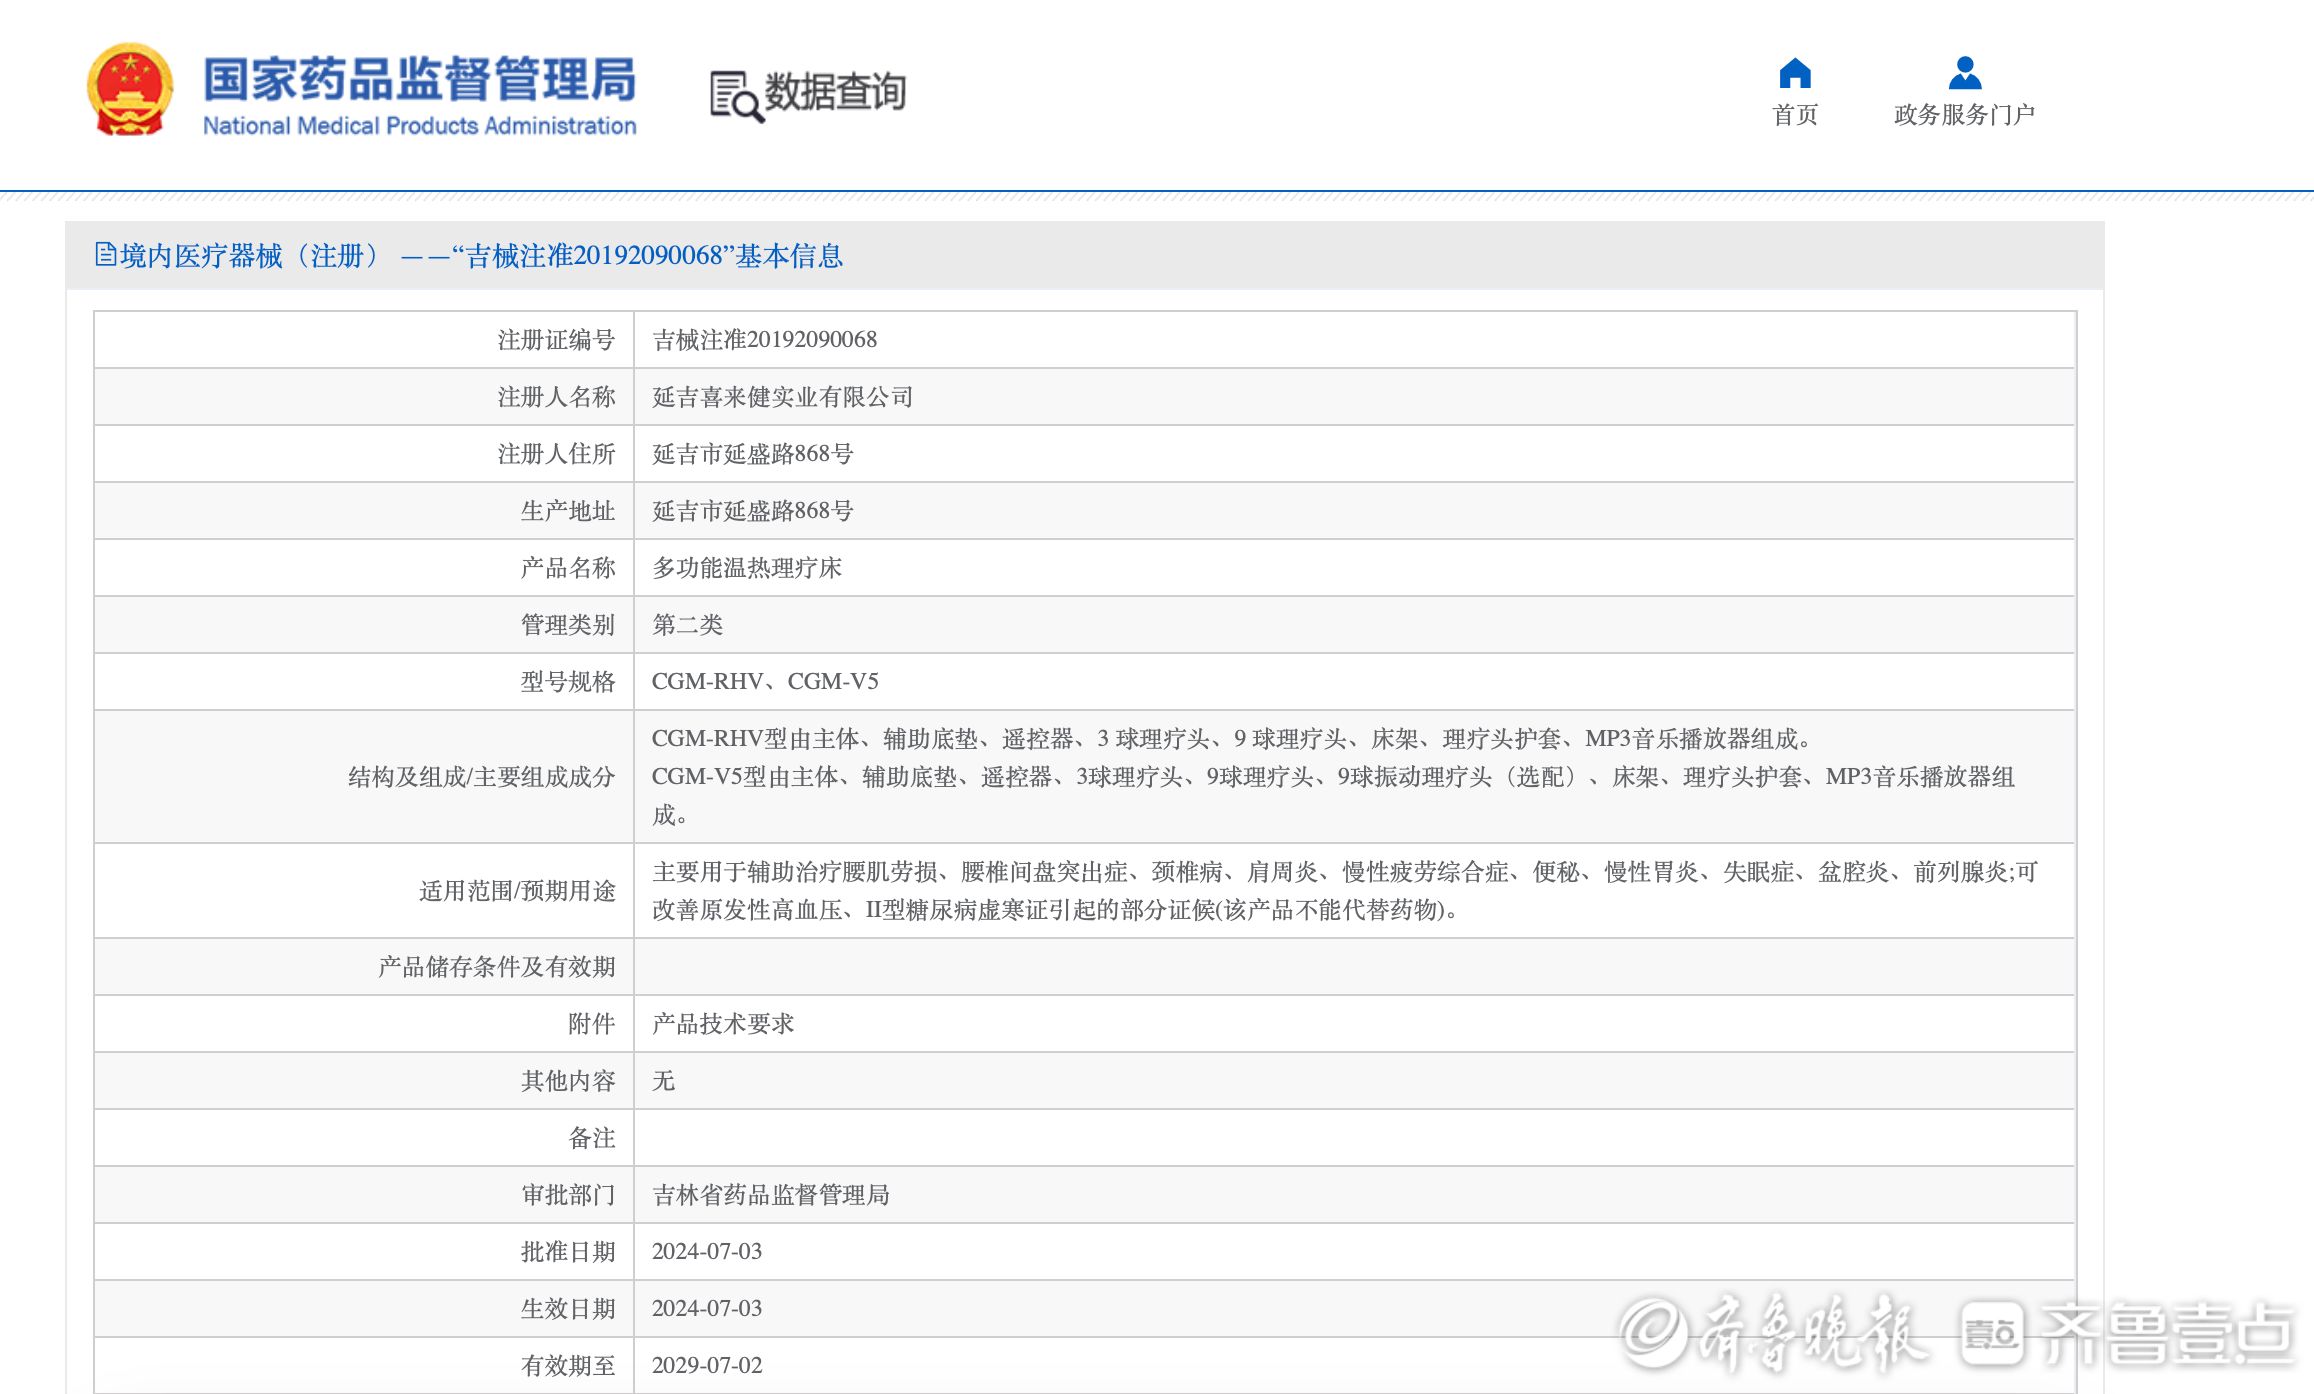Click the data query magnifier icon
Screen dimensions: 2314x1394
coord(736,97)
